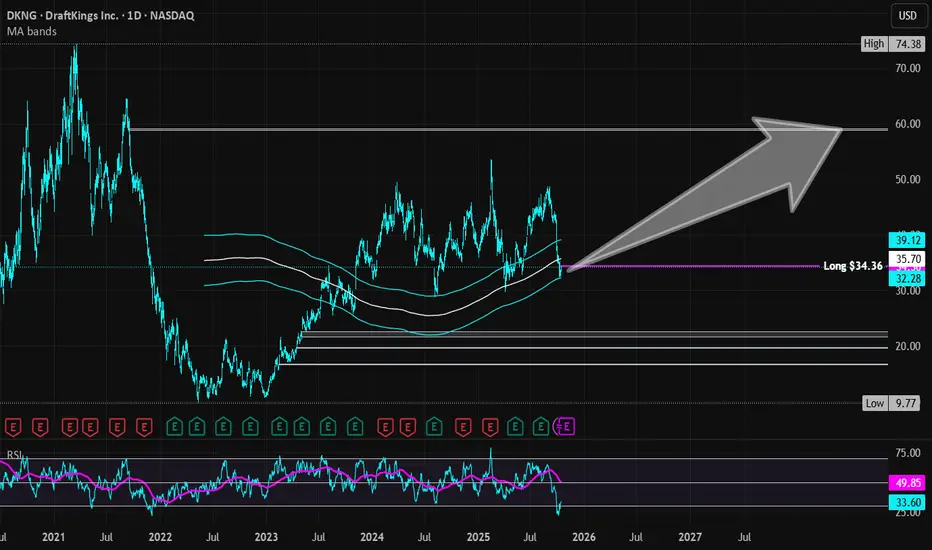Click the first green E marker after the six red ones
The width and height of the screenshot is (932, 550).
tap(174, 427)
